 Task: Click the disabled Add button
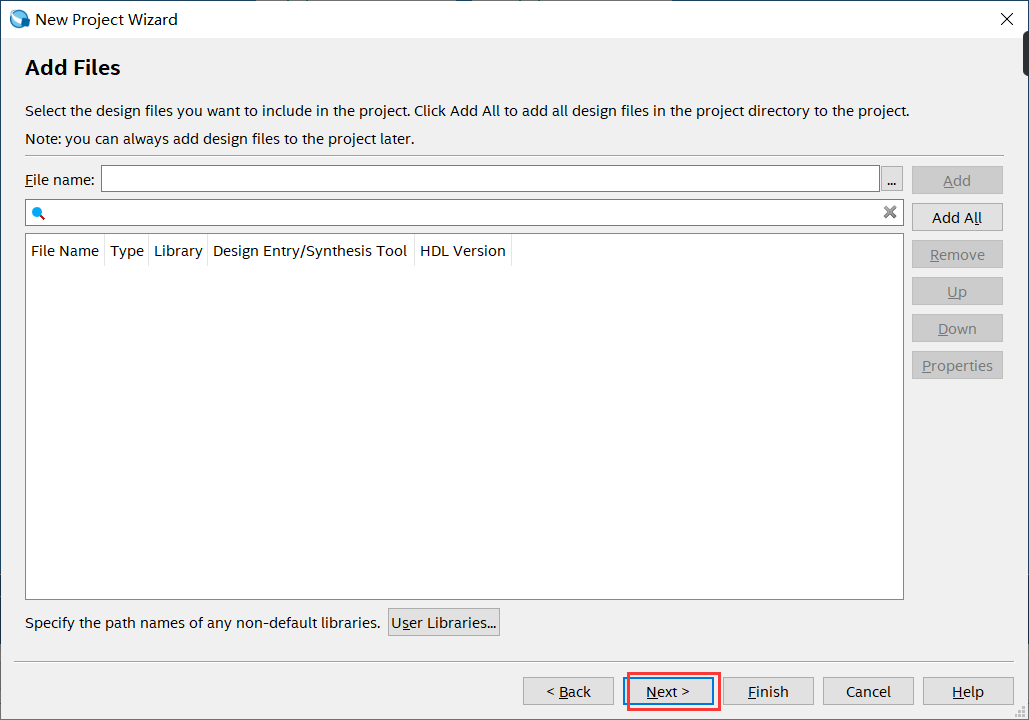[x=957, y=180]
